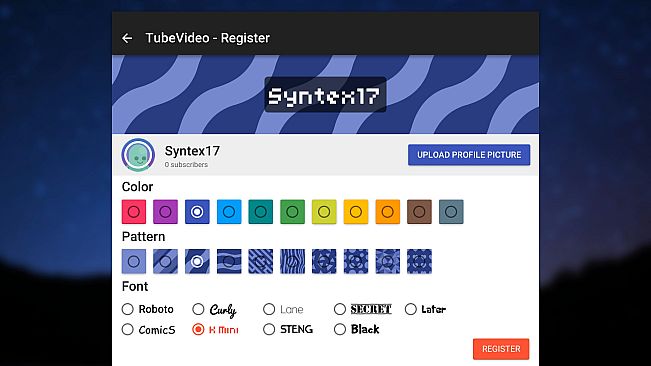Choose the Lane font radio button
651x366 pixels.
coord(269,309)
